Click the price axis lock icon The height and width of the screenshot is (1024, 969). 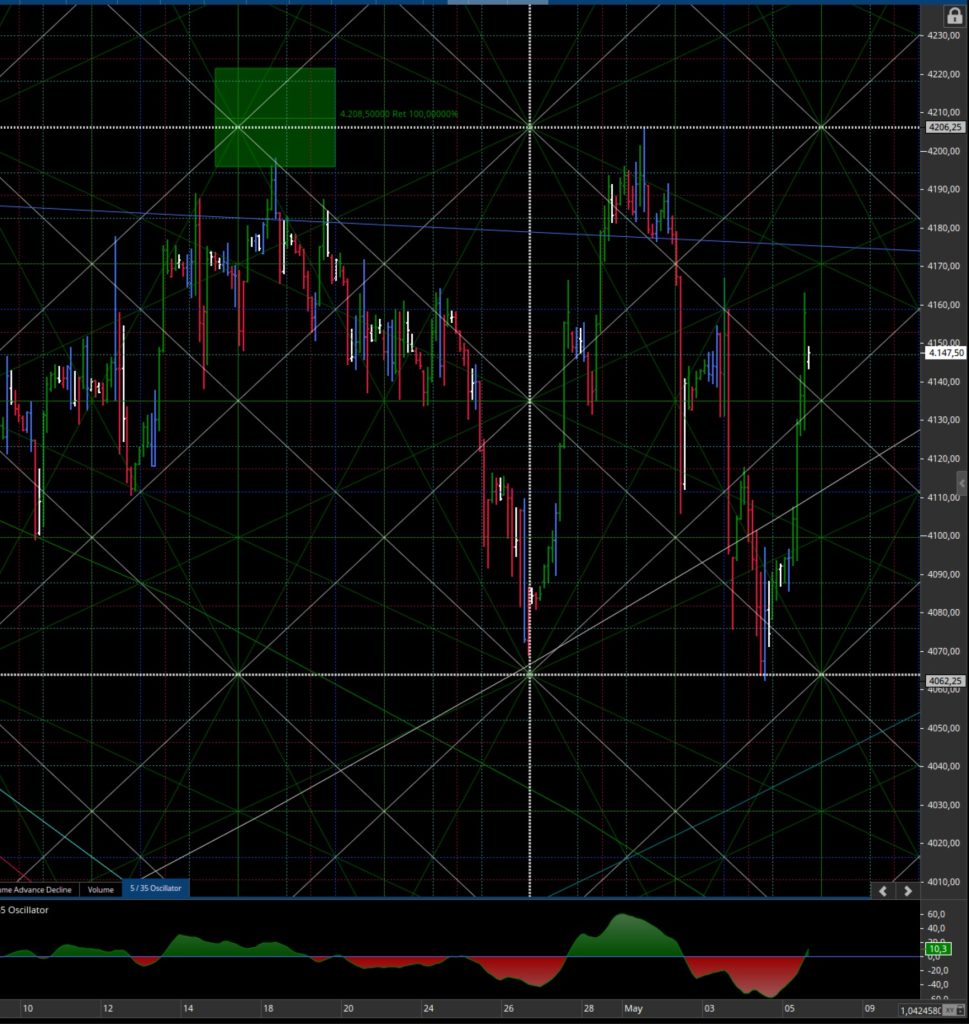tap(955, 16)
